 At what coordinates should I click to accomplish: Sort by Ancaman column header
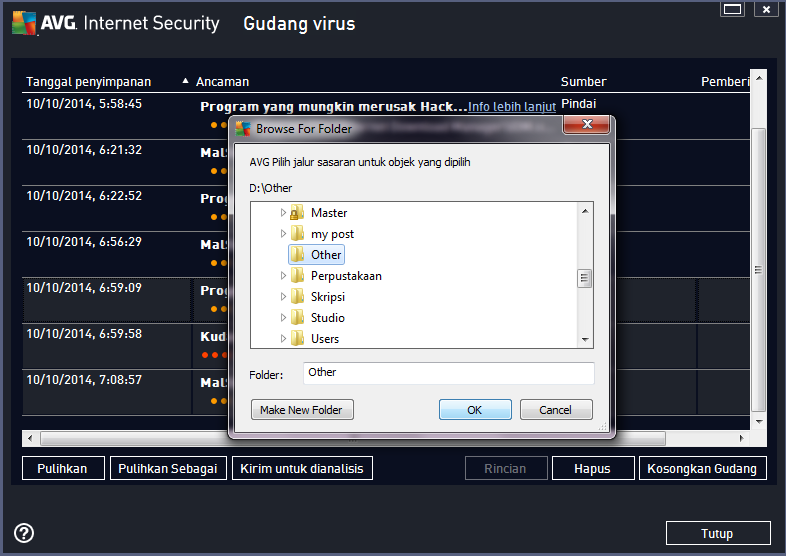click(223, 82)
